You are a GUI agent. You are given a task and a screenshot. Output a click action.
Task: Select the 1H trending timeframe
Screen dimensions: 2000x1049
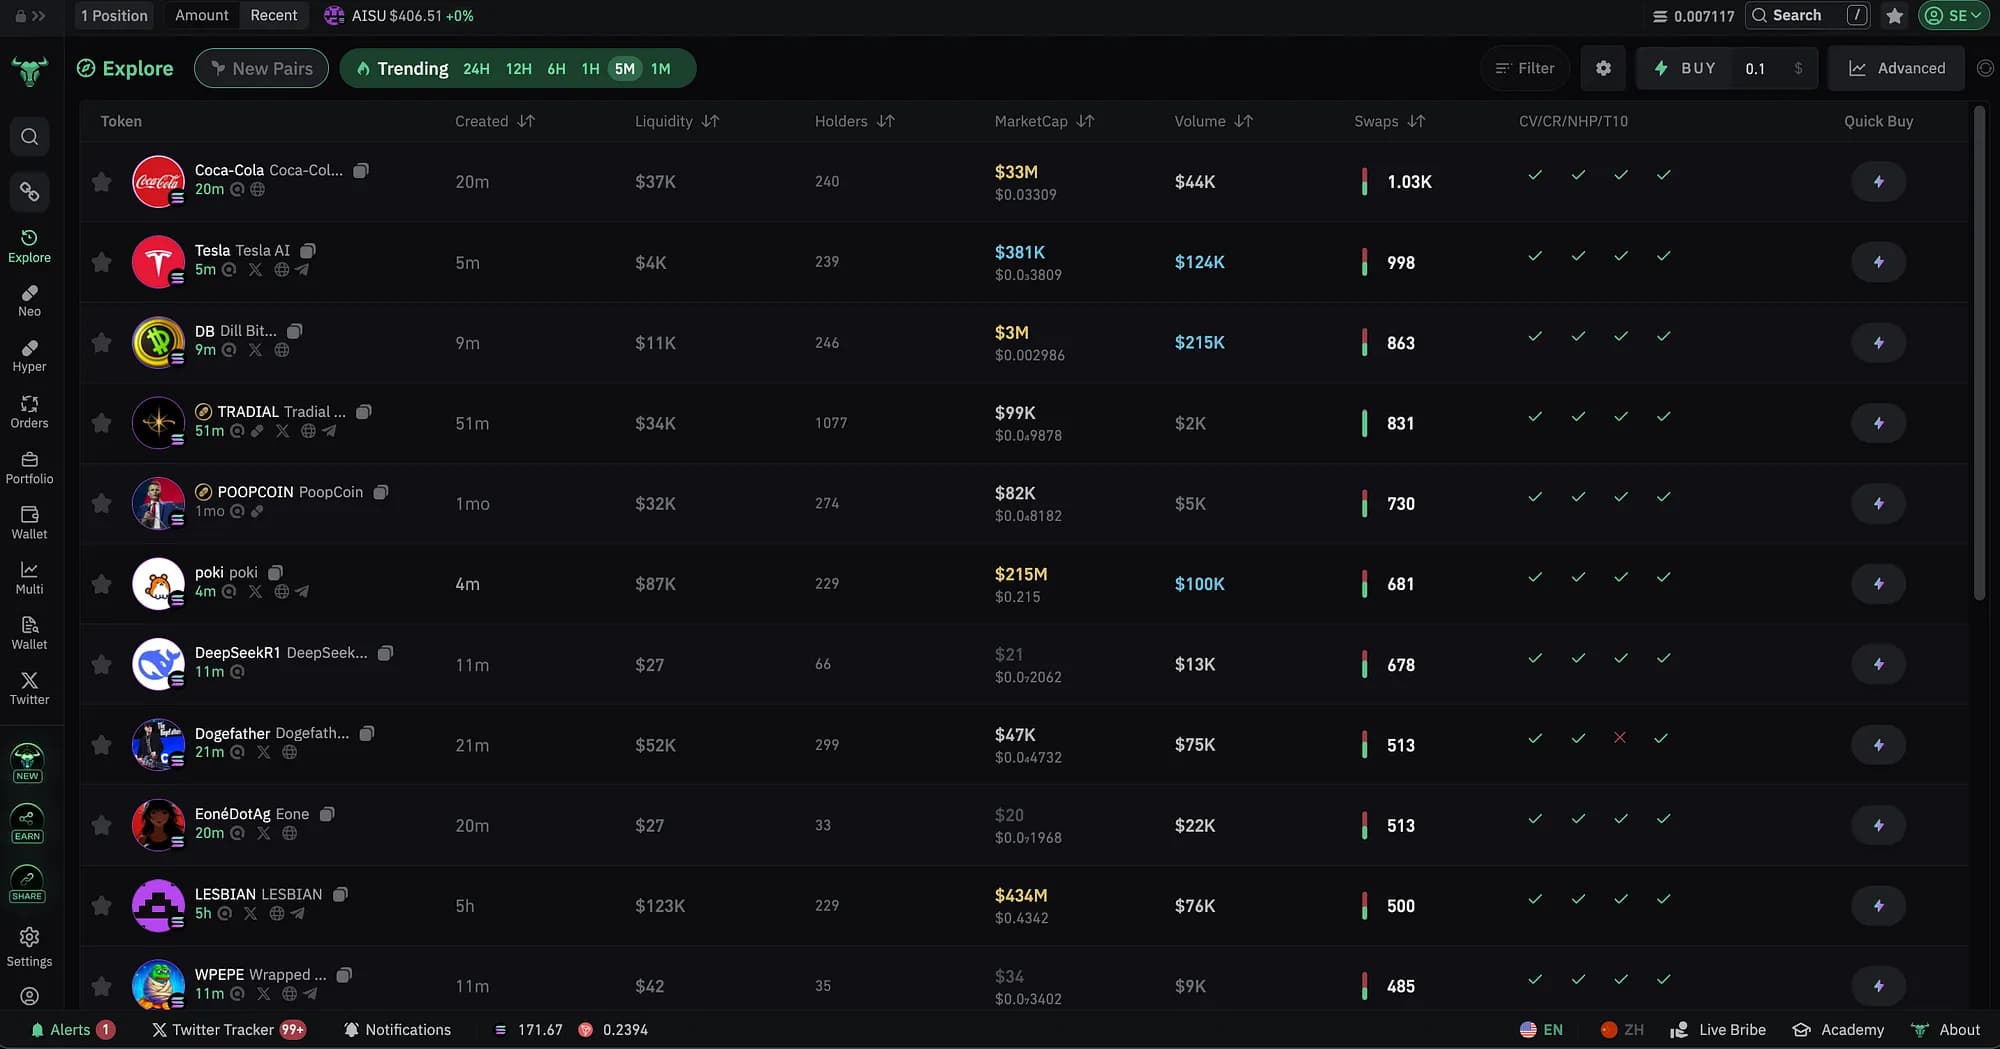tap(590, 69)
